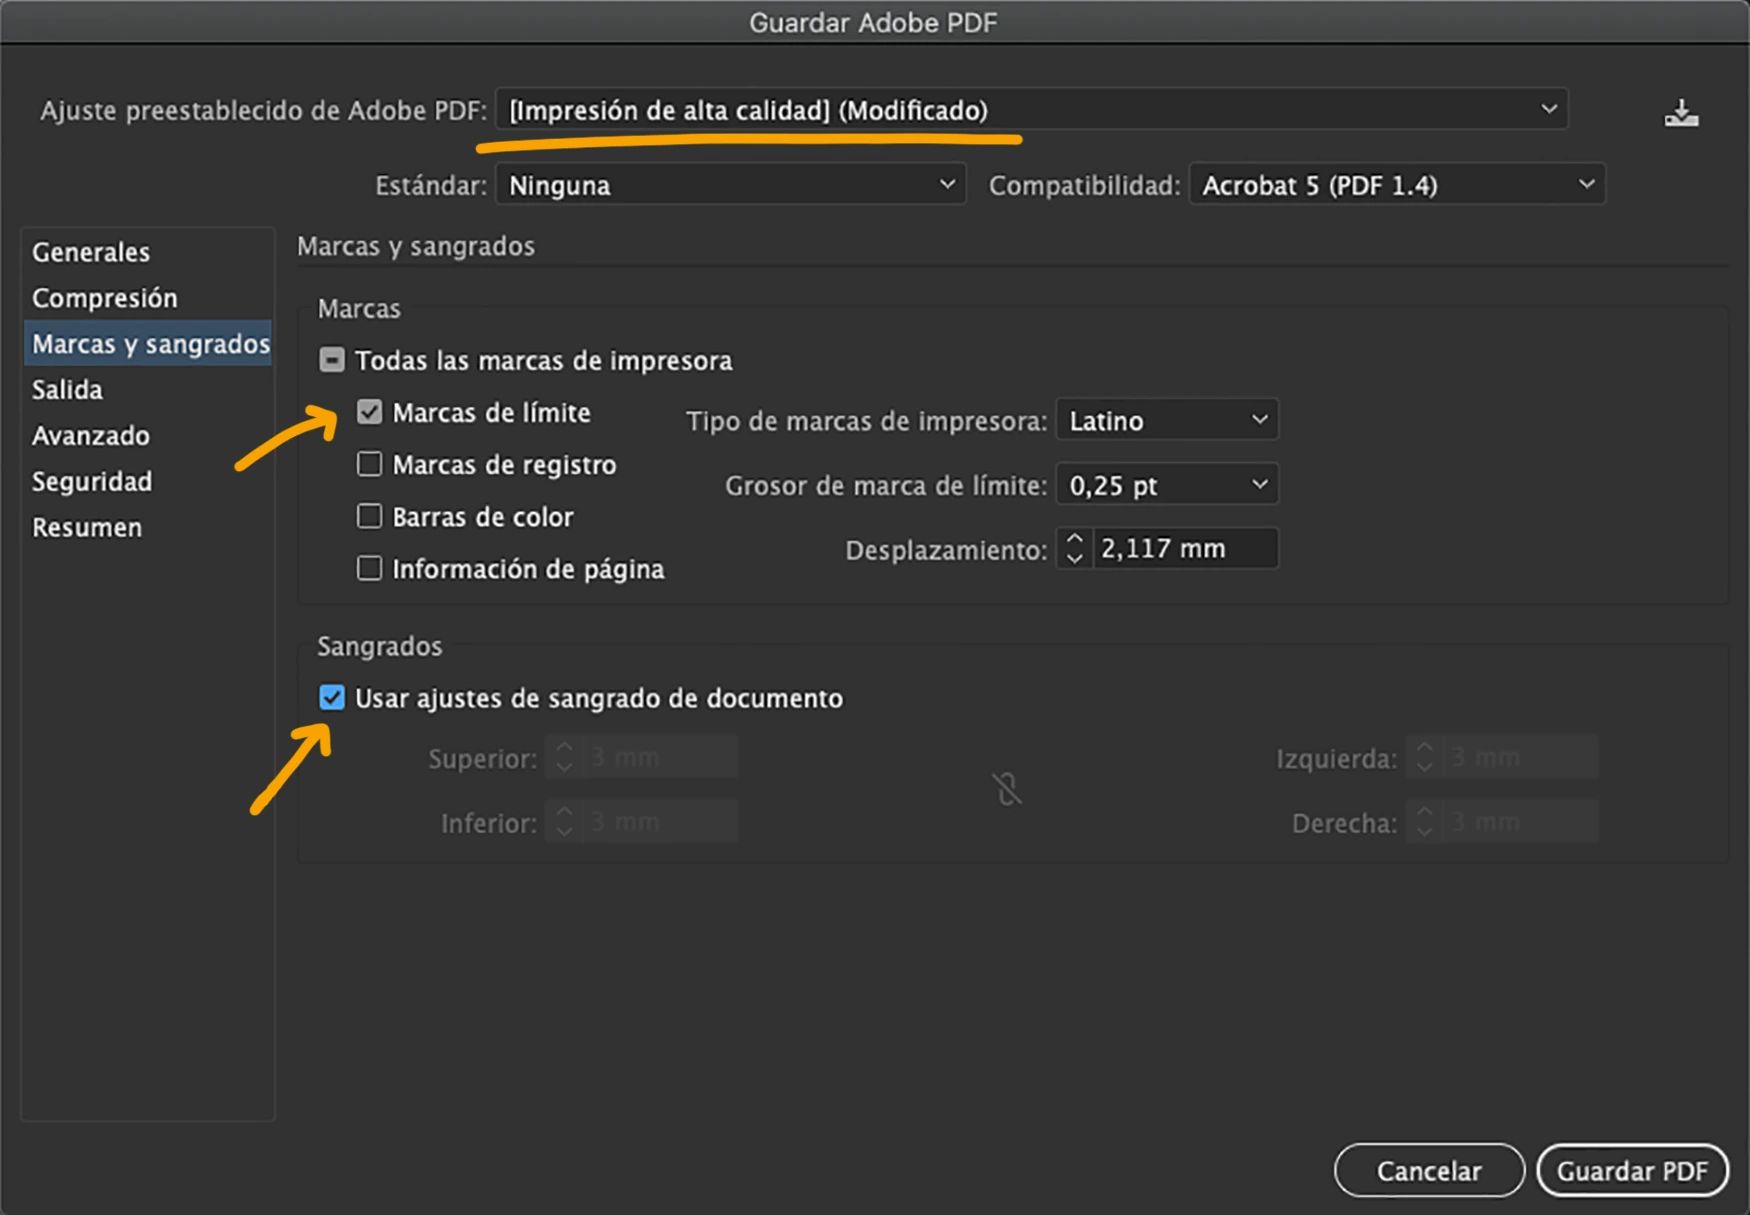1750x1215 pixels.
Task: Open Compatibilidad dropdown Acrobat 5
Action: (x=1396, y=185)
